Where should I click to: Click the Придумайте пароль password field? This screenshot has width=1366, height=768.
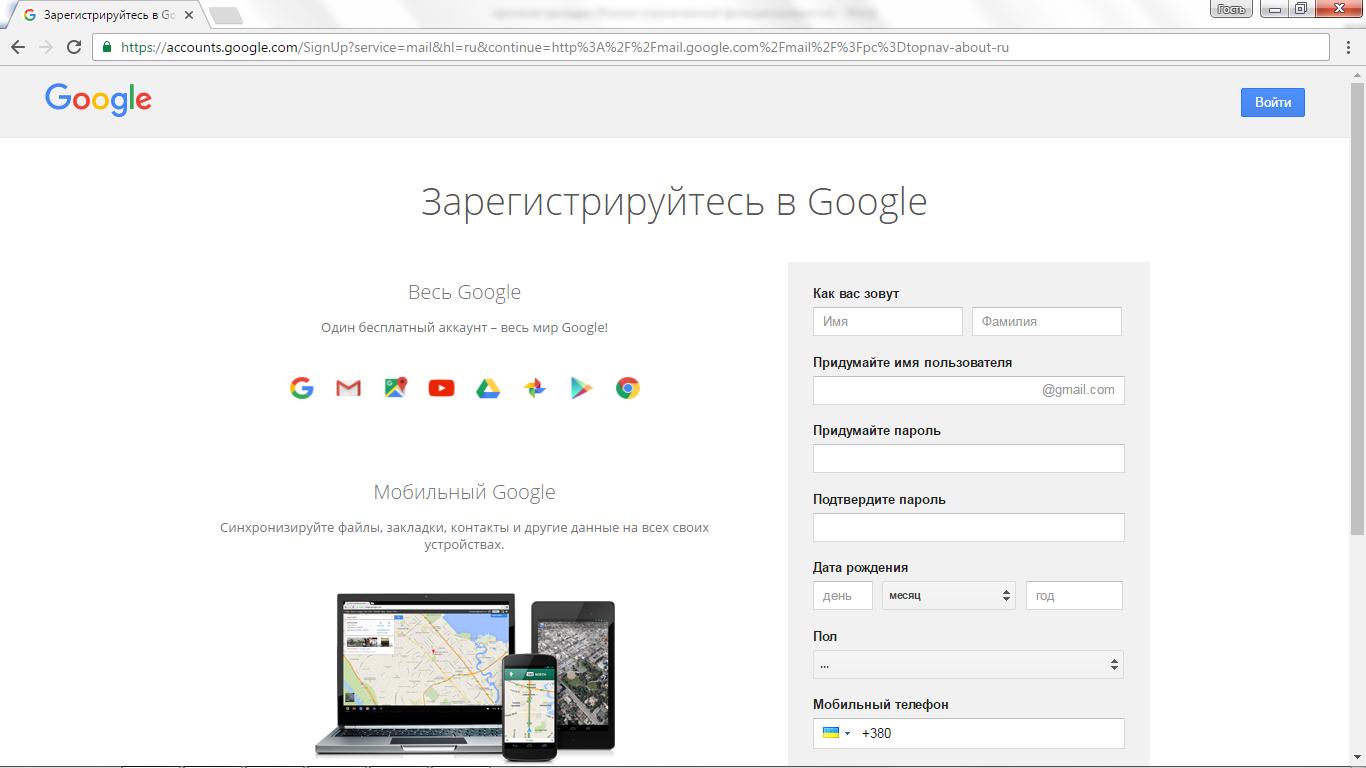point(969,458)
